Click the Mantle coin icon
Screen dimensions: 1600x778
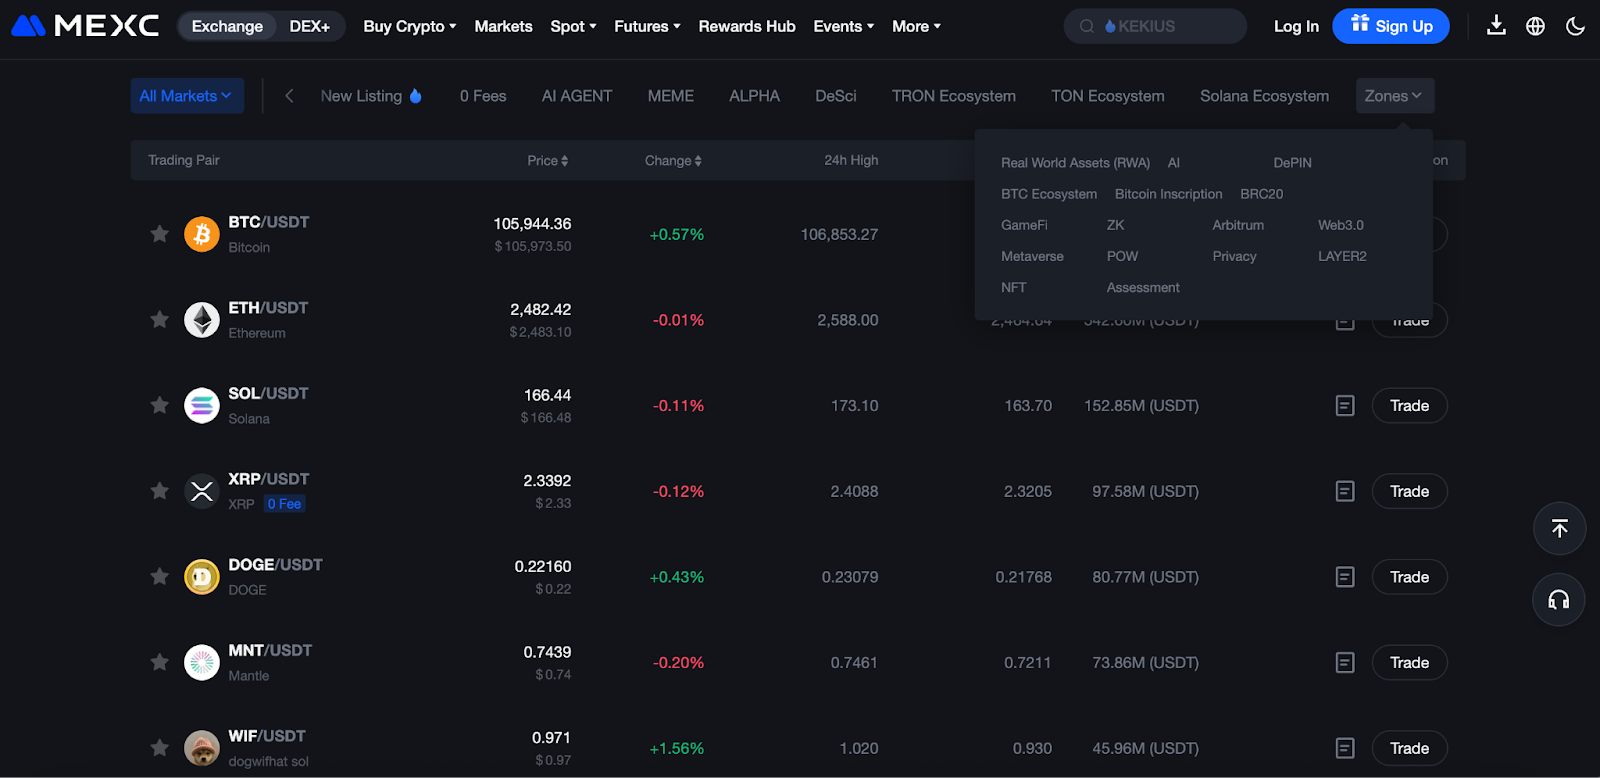[x=202, y=662]
